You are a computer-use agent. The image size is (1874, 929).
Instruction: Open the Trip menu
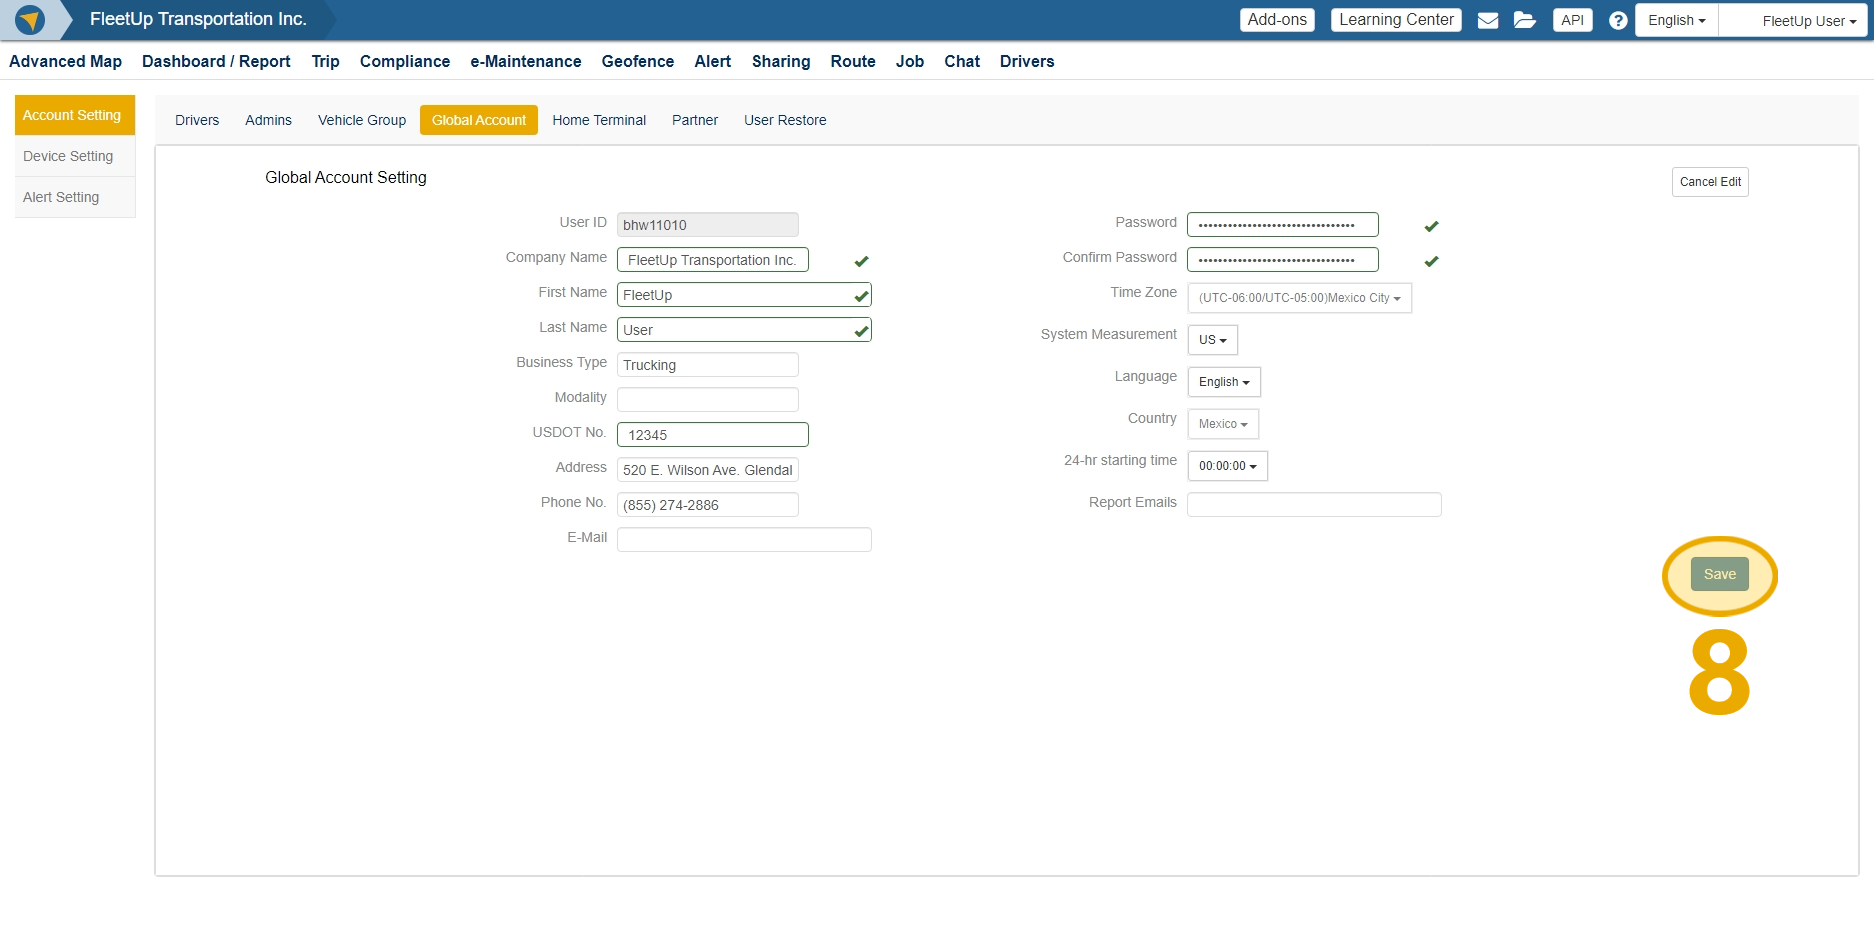(325, 61)
